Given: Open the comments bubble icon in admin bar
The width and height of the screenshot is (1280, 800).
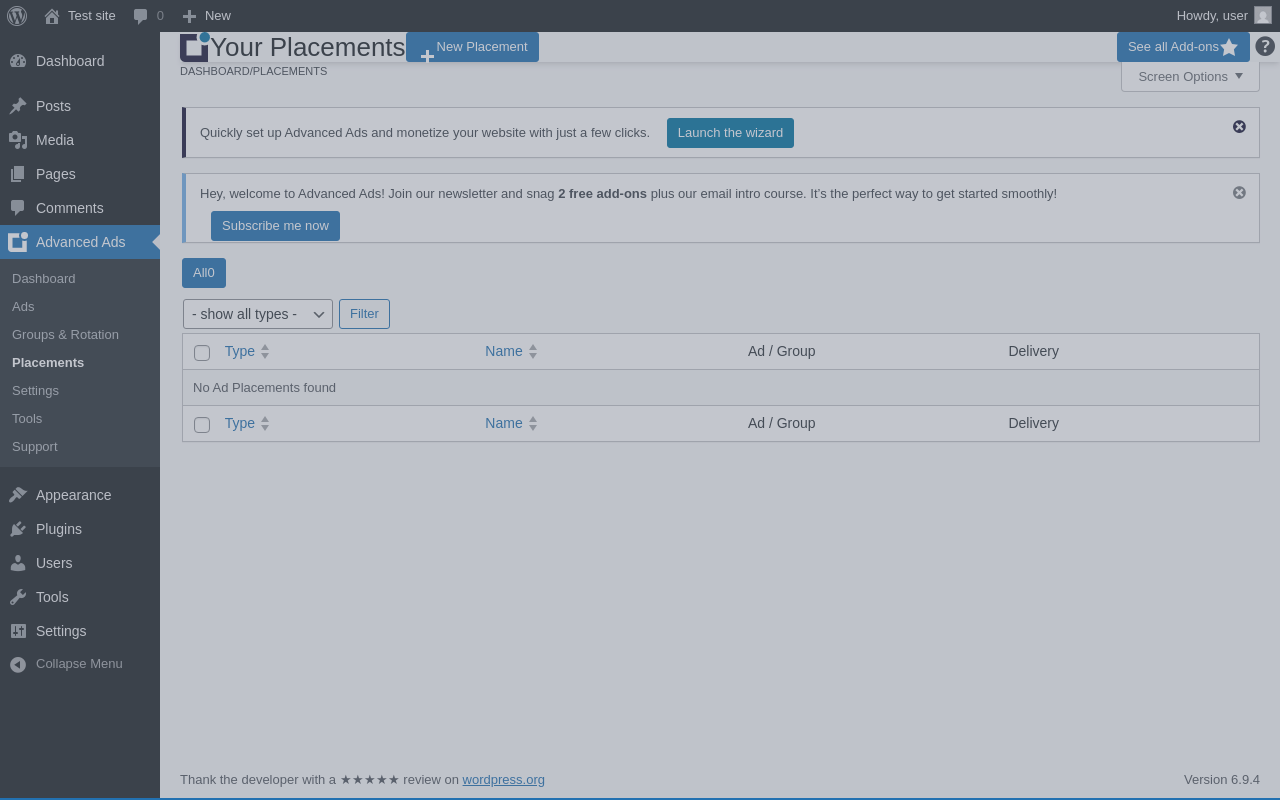Looking at the screenshot, I should (141, 16).
